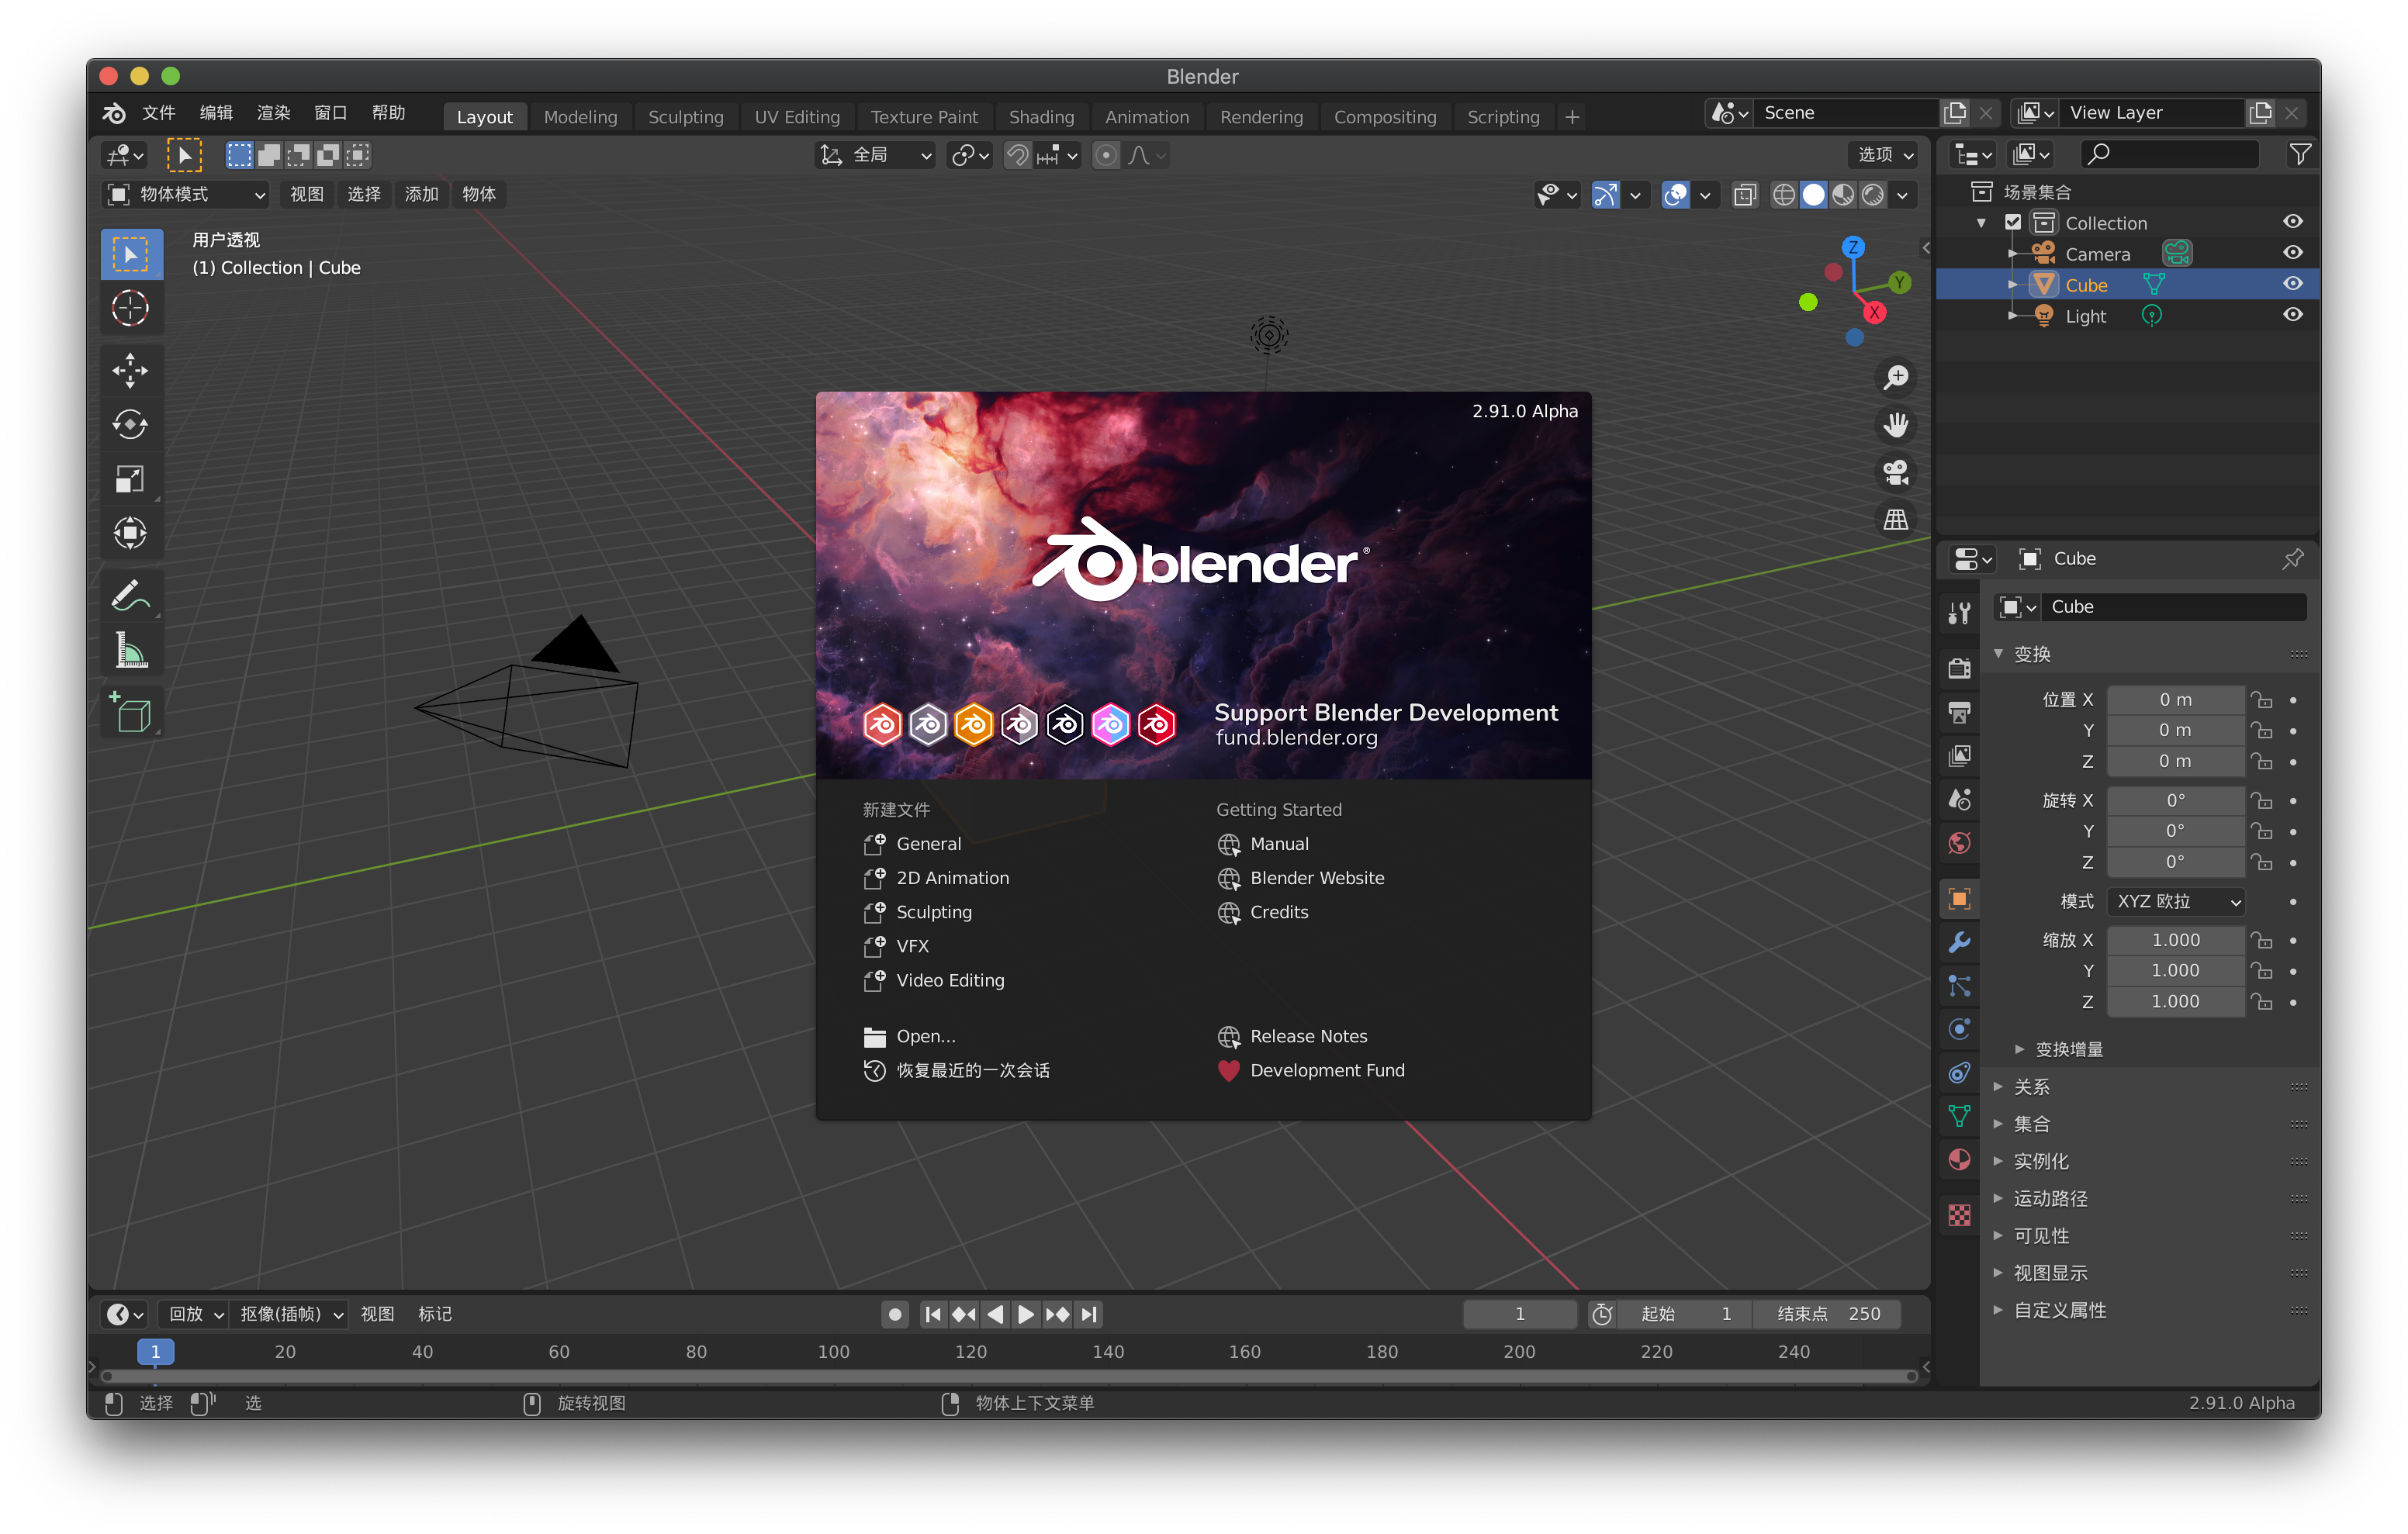Image resolution: width=2408 pixels, height=1534 pixels.
Task: Select the Cursor tool in toolbar
Action: (130, 308)
